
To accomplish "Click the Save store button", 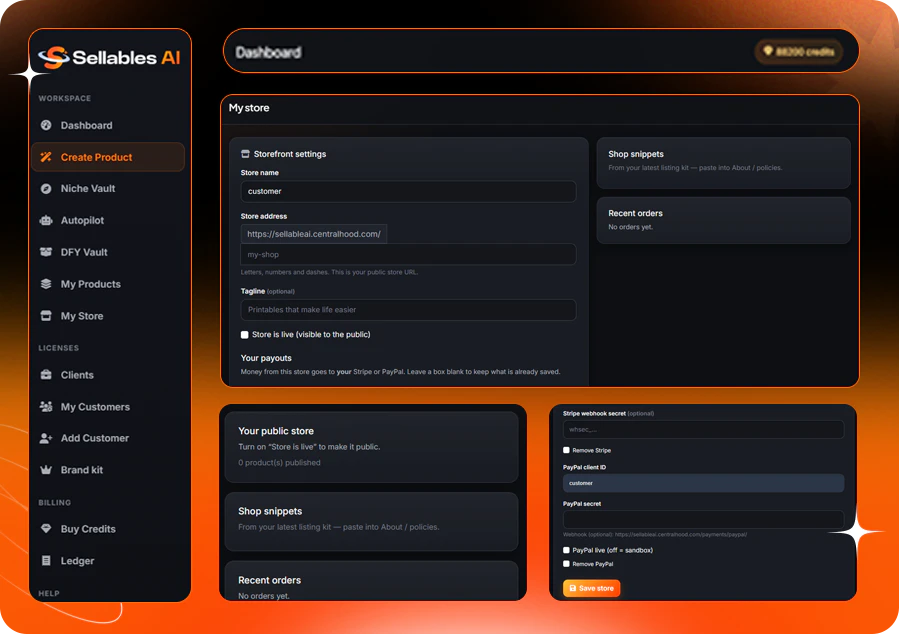I will click(x=592, y=588).
